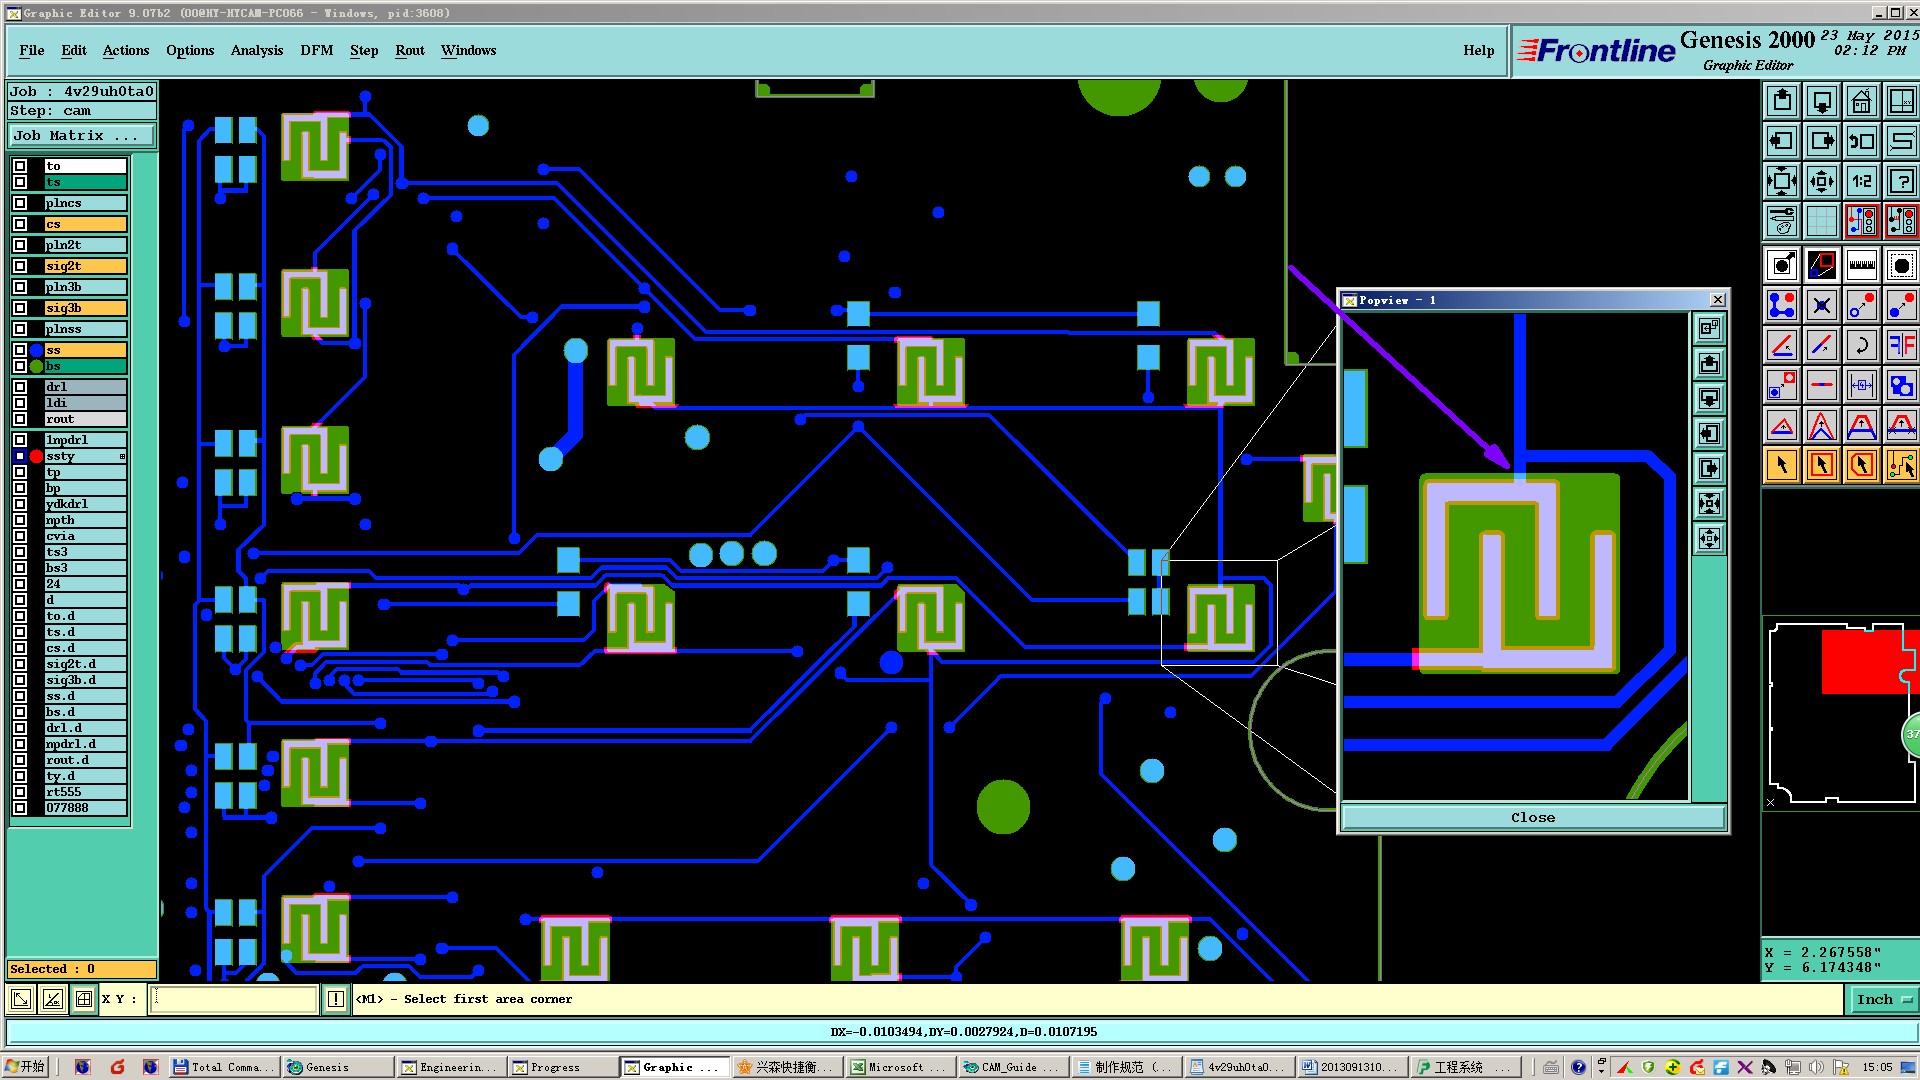Toggle the sig2t layer checkbox

(x=20, y=266)
